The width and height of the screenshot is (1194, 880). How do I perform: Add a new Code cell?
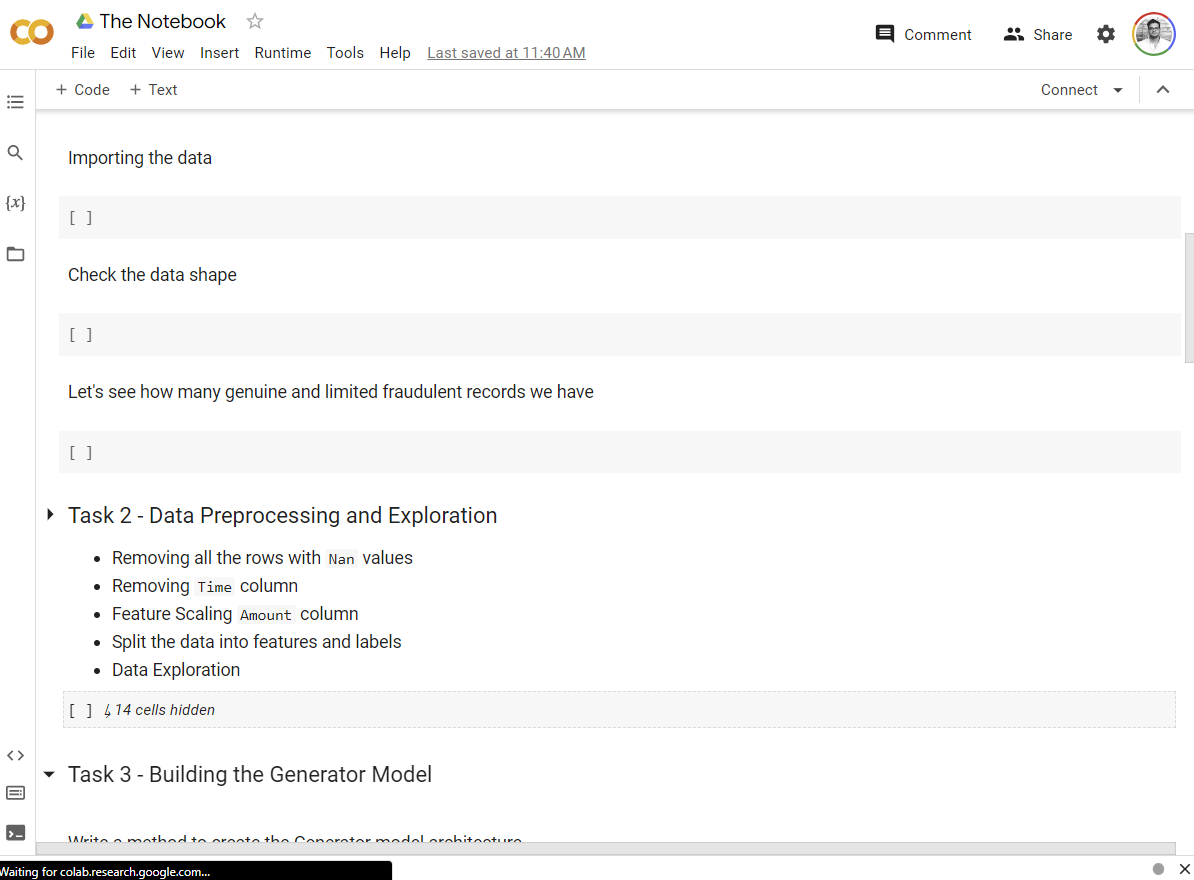click(82, 90)
